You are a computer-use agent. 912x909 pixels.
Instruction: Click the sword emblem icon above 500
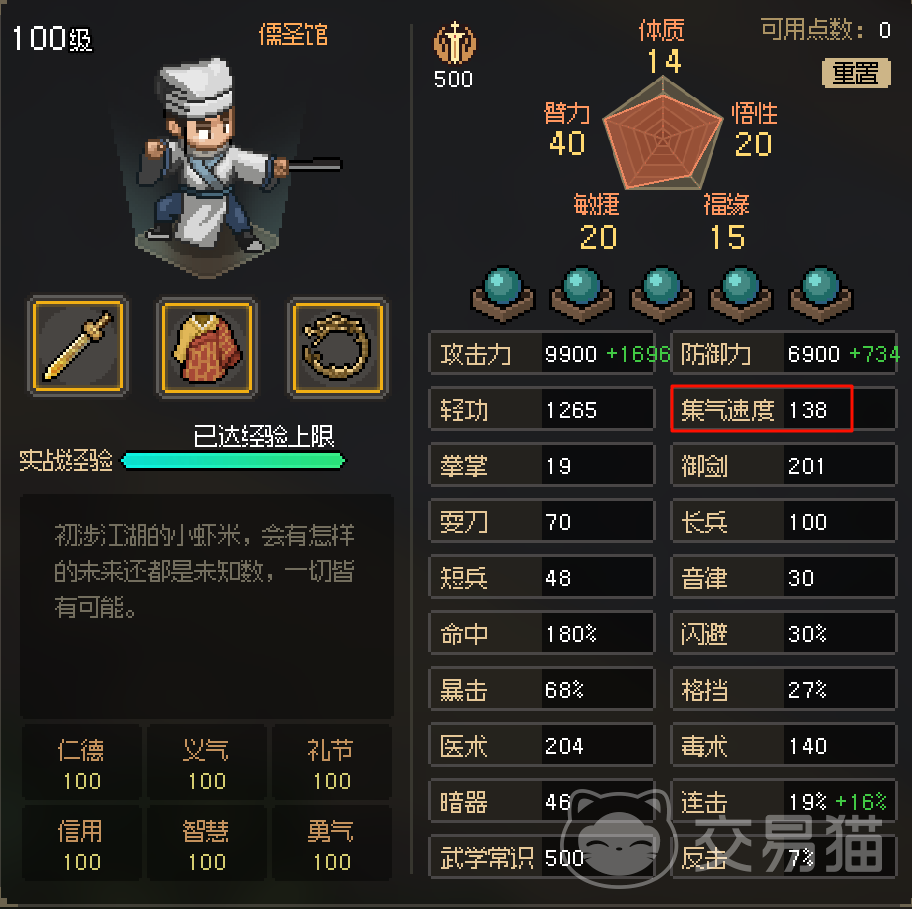tap(454, 43)
